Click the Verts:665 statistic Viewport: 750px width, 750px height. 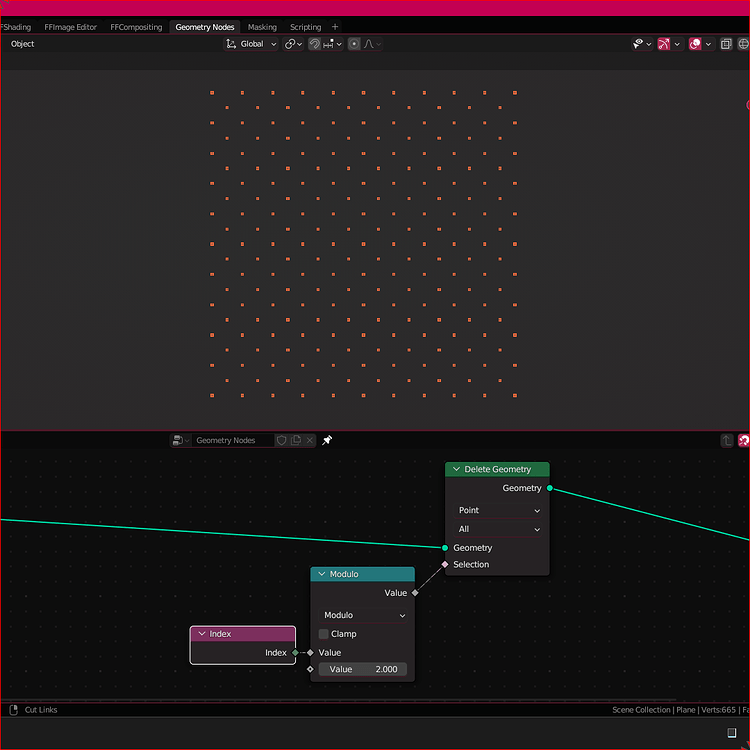coord(718,710)
